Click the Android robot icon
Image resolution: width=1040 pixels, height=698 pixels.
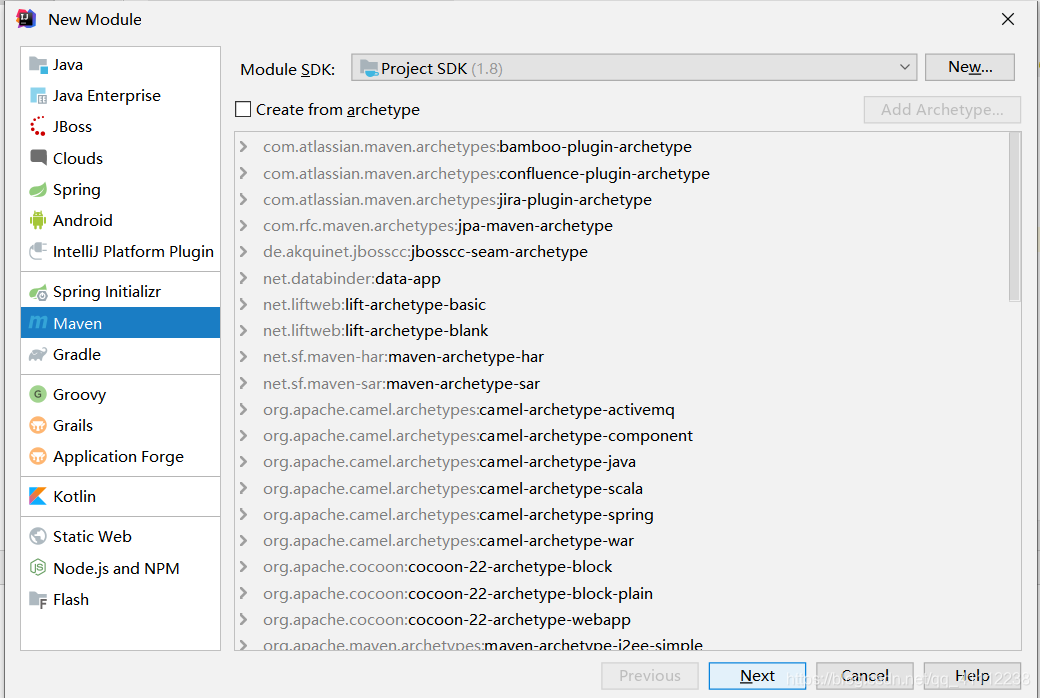38,220
